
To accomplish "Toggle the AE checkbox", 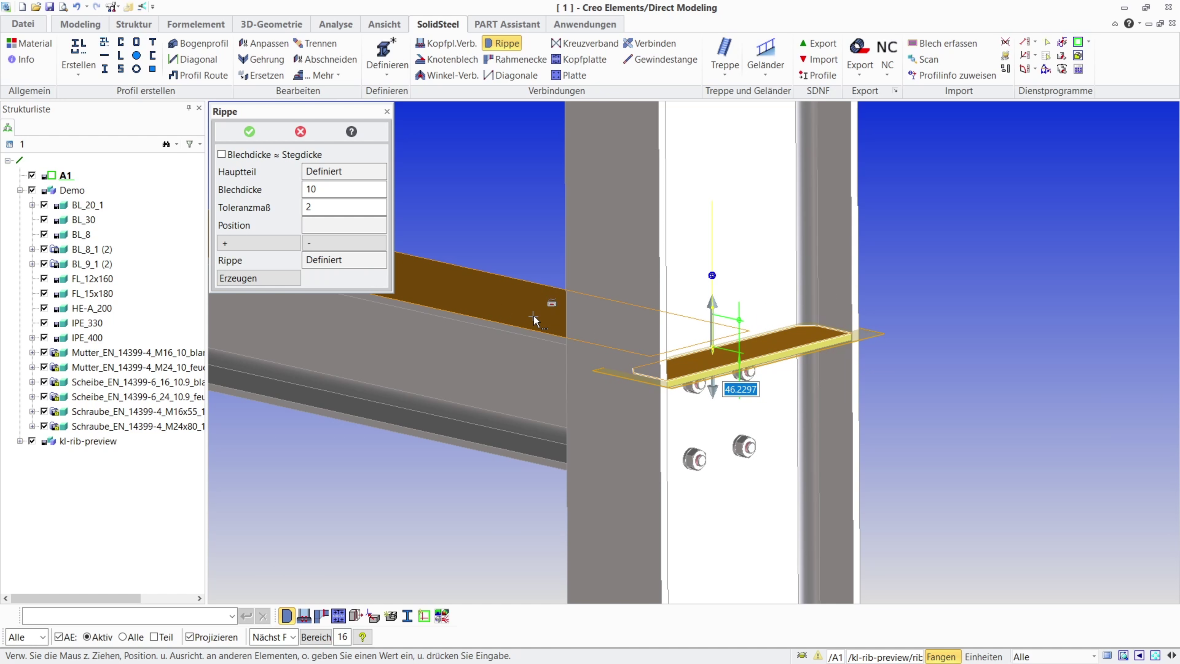I will 58,637.
